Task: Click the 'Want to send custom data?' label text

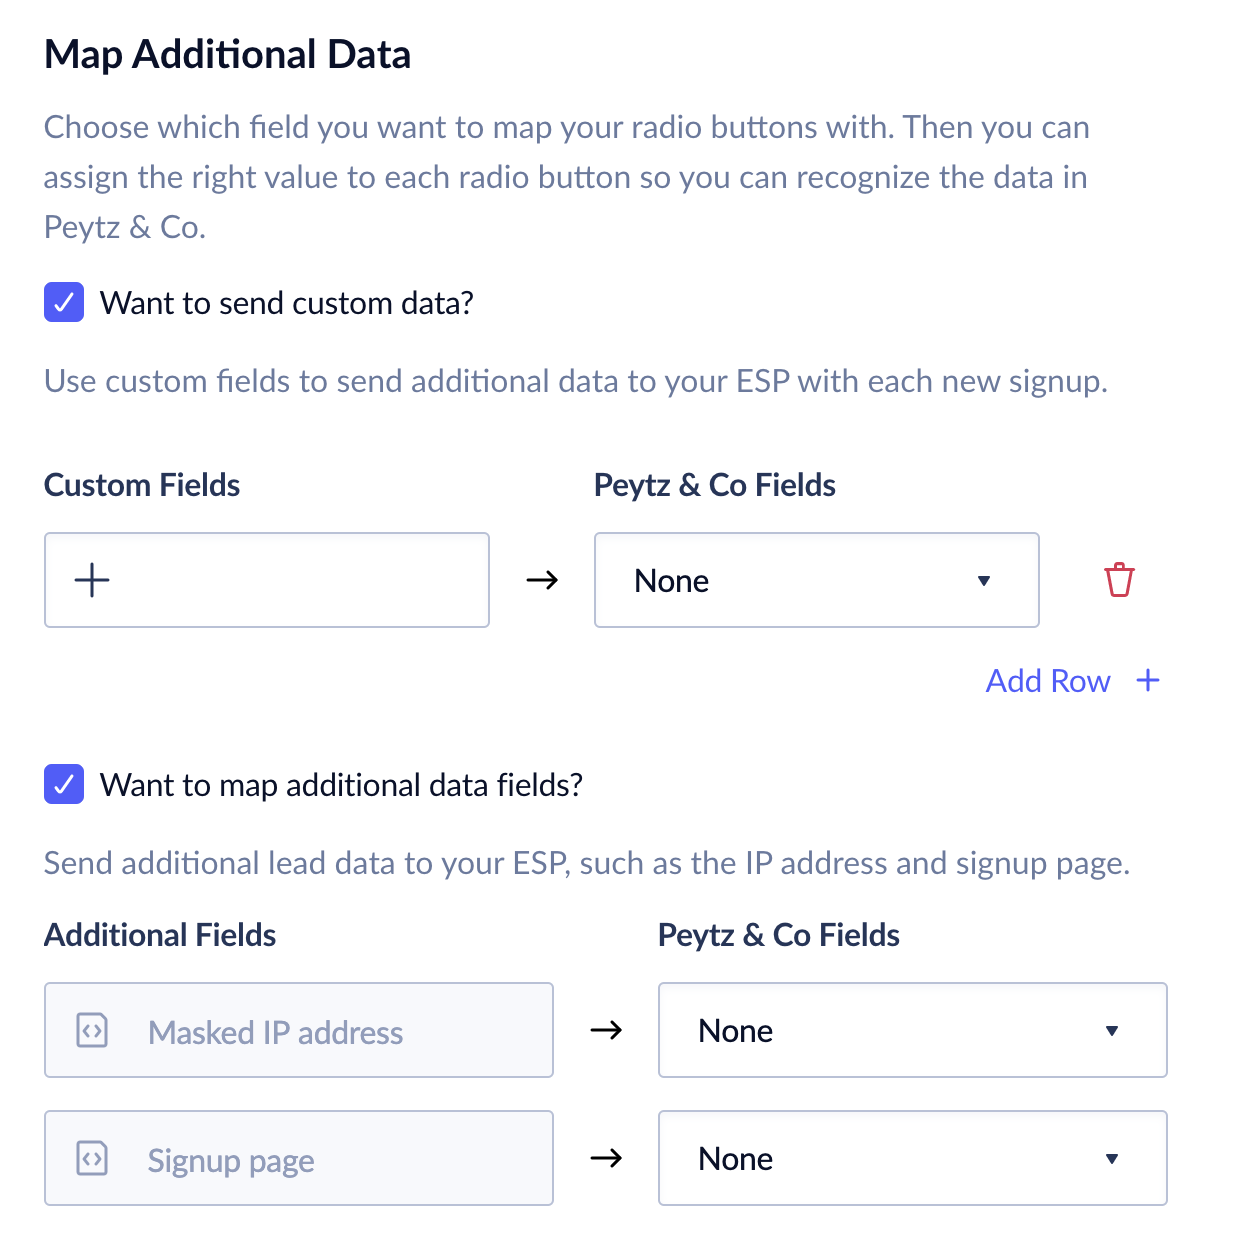Action: [x=286, y=303]
